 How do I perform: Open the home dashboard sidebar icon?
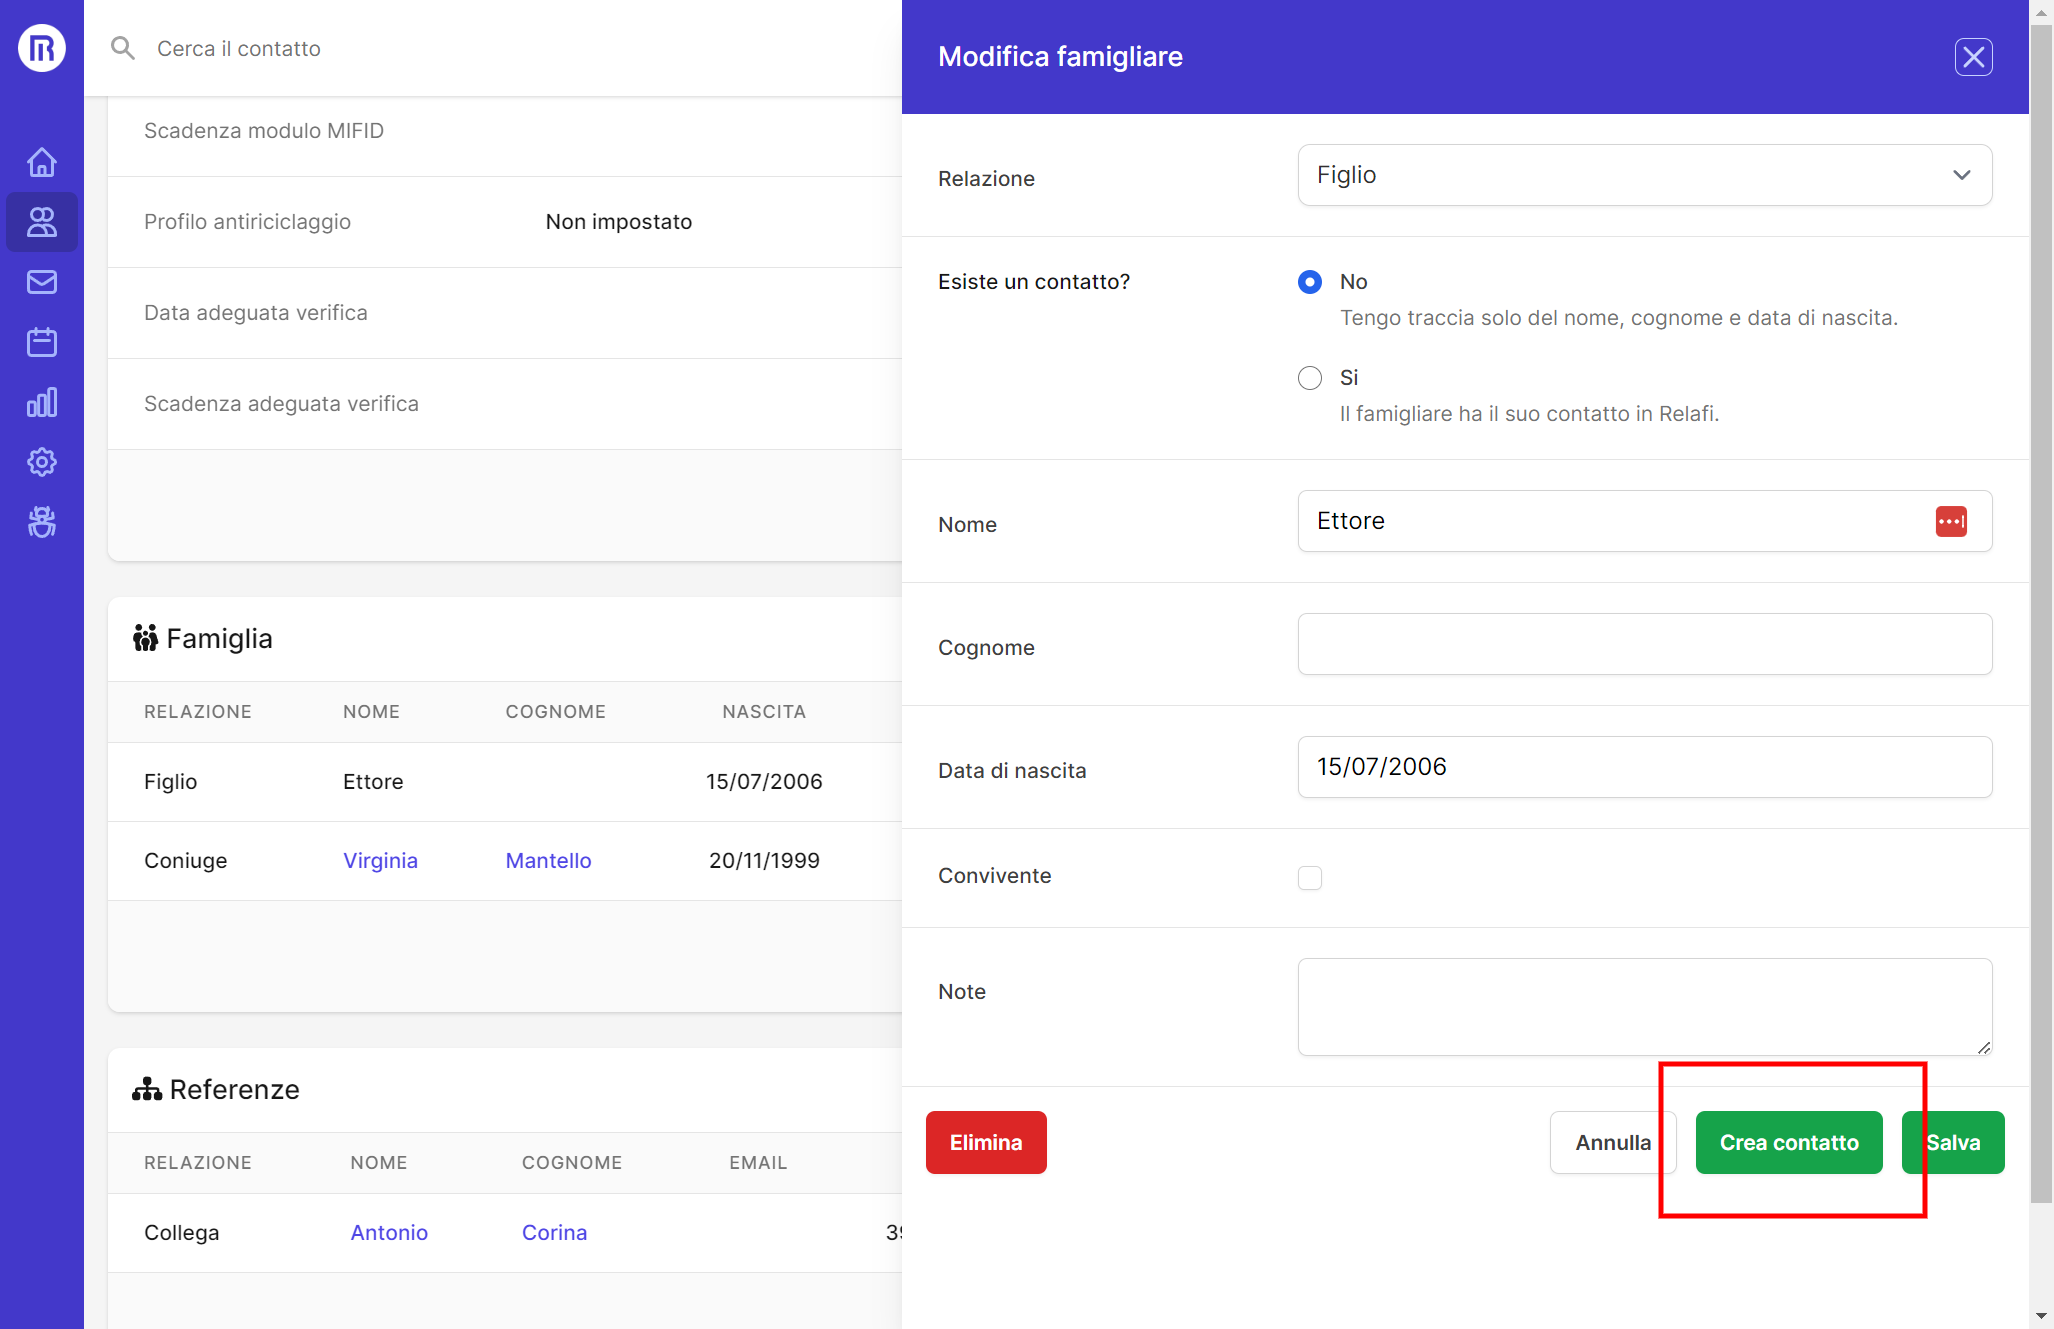pos(42,162)
